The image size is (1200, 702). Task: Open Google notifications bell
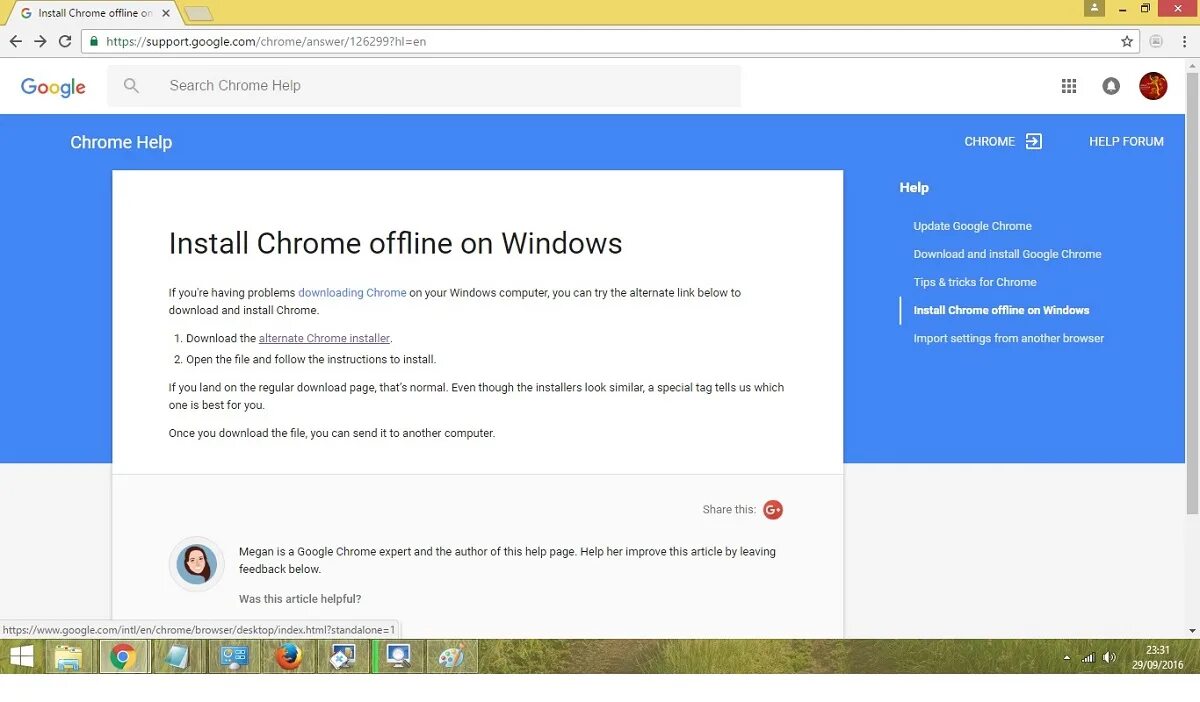click(1111, 86)
